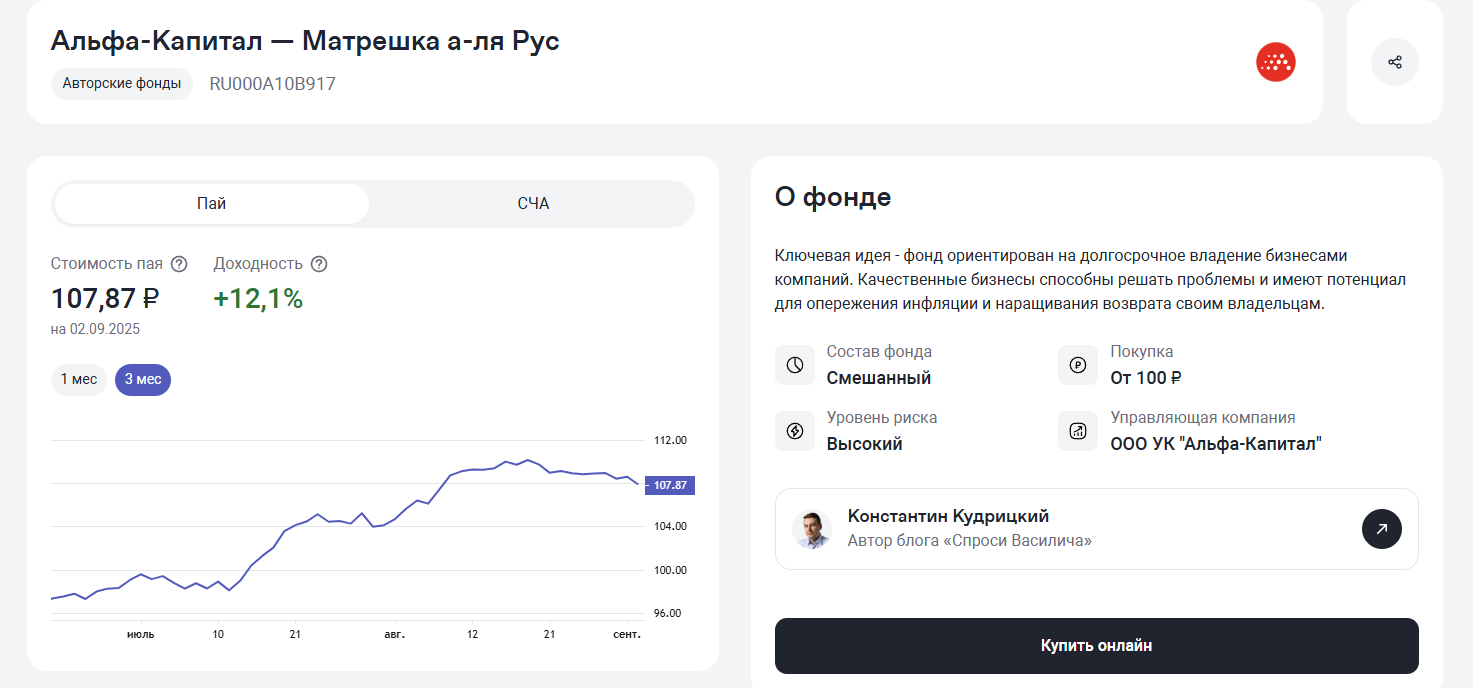Click Константин Кудрицкий's avatar photo
The height and width of the screenshot is (688, 1473).
click(x=812, y=529)
